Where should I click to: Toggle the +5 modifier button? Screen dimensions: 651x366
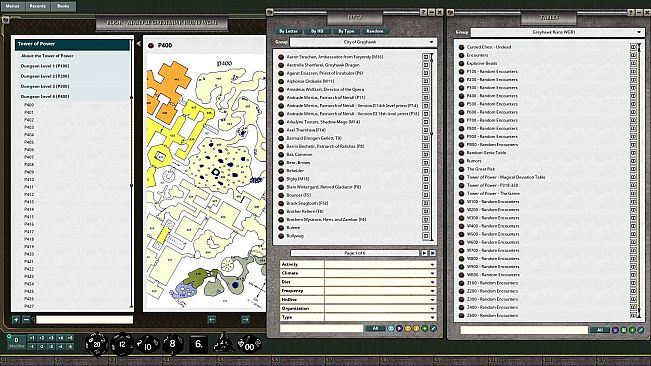point(70,338)
